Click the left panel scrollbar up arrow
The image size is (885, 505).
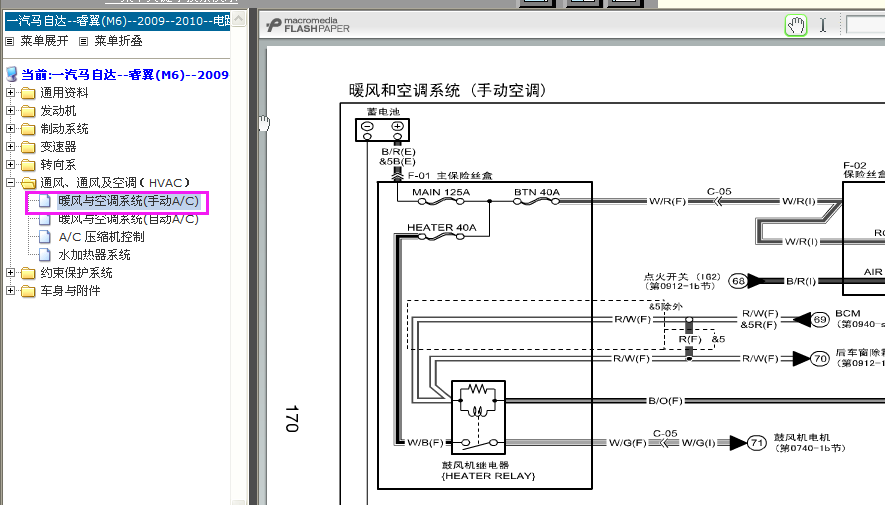(239, 19)
